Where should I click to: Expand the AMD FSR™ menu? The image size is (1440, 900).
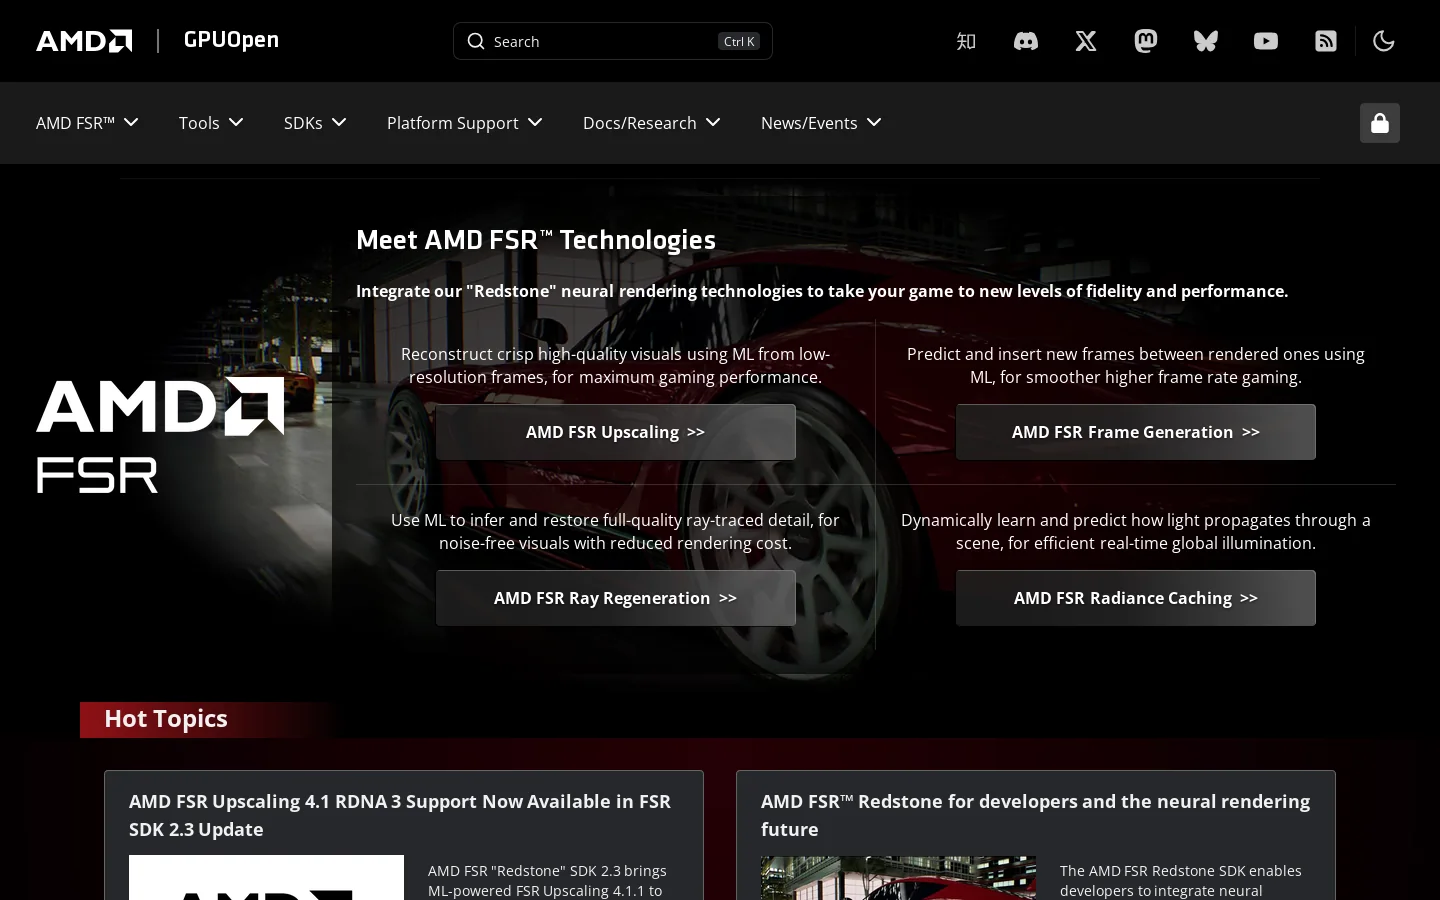87,123
